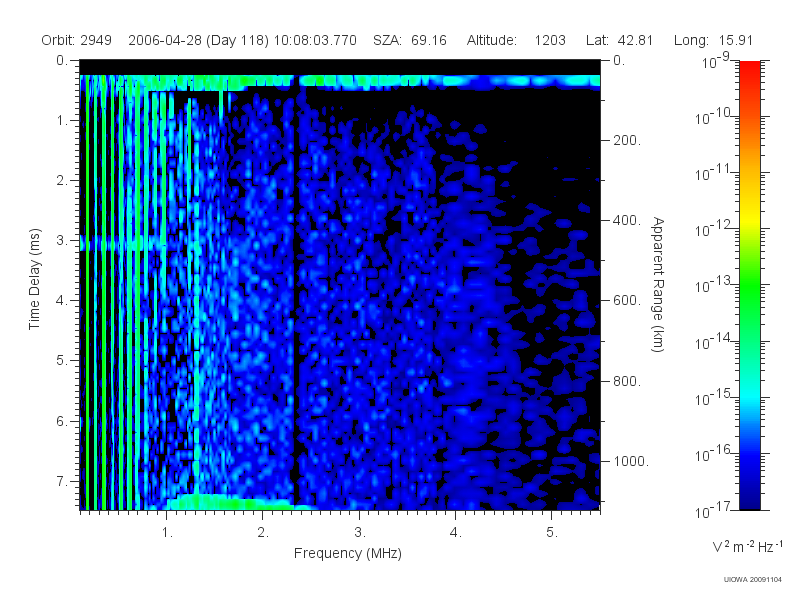
Task: Click the time delay tick label 6.
Action: [62, 421]
